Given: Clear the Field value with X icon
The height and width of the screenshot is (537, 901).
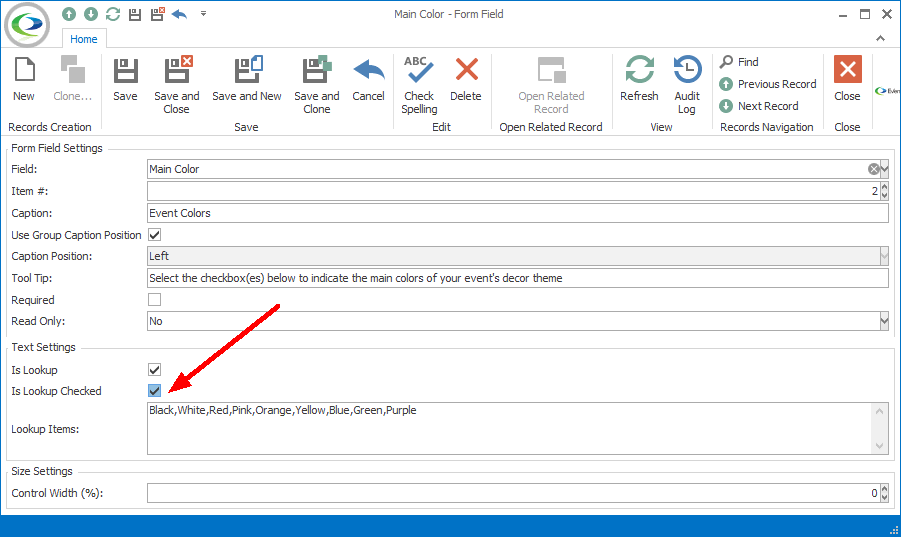Looking at the screenshot, I should (873, 169).
